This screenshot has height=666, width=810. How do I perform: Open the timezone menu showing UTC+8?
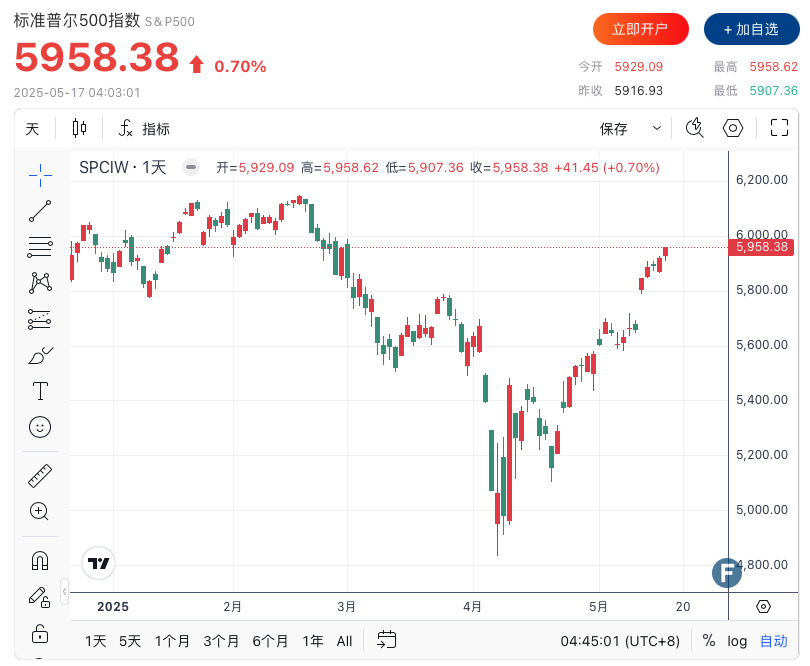point(619,641)
